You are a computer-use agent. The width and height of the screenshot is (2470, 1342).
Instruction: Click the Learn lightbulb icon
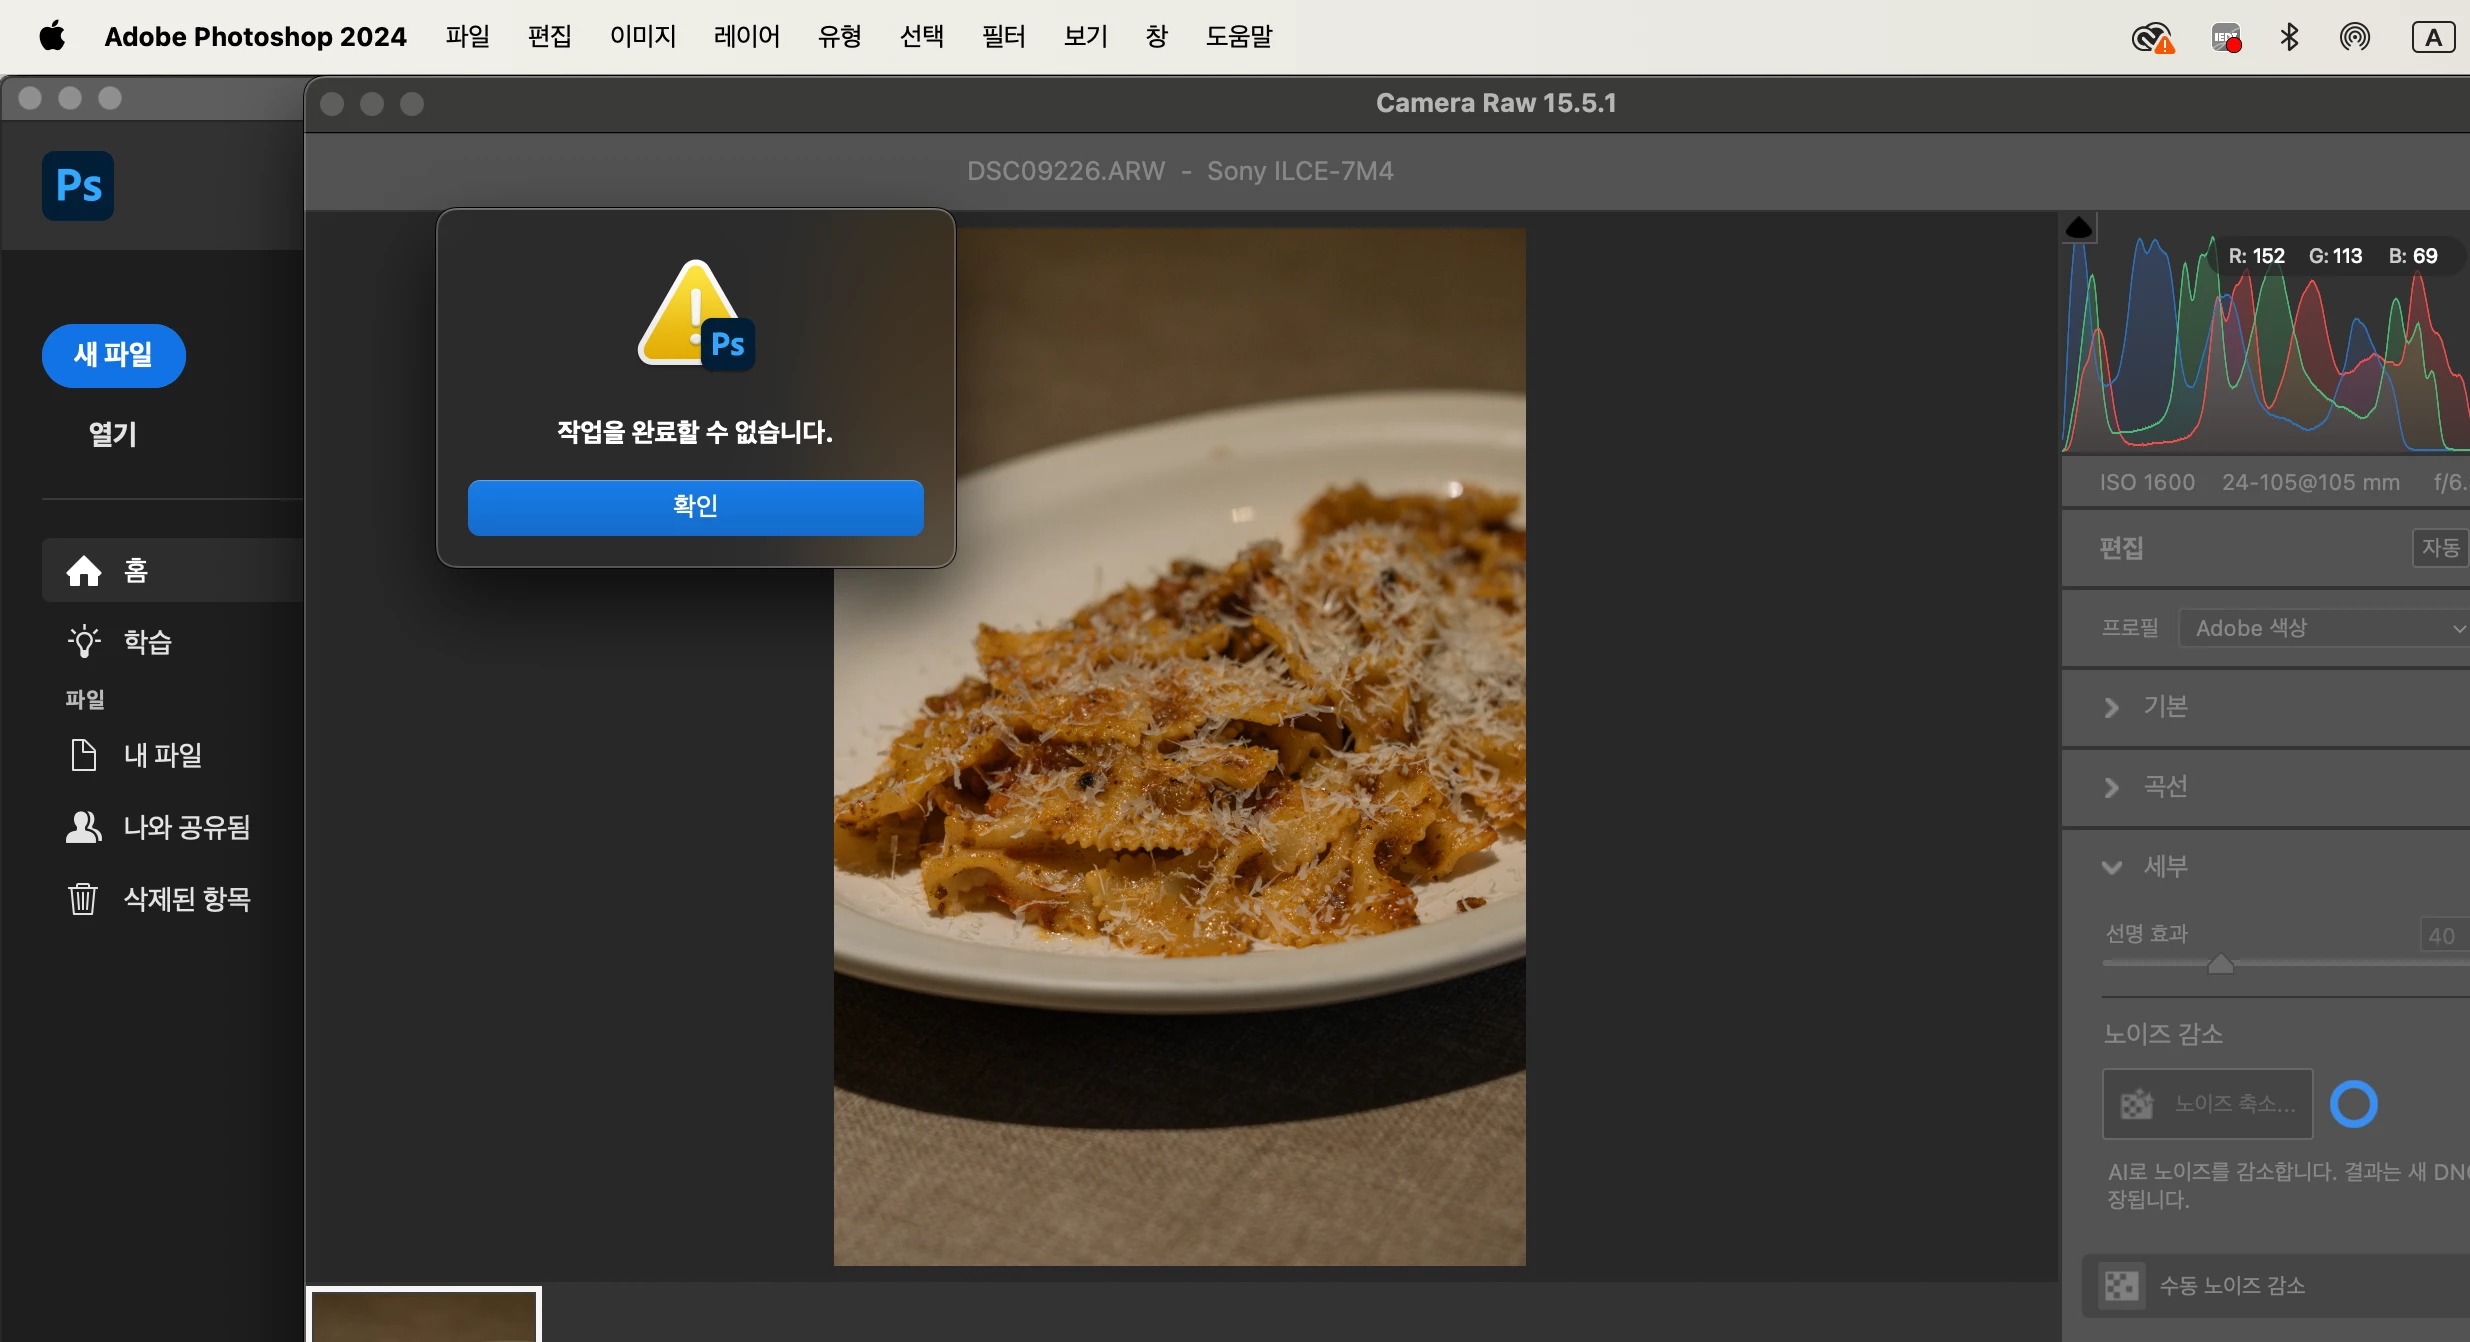84,642
